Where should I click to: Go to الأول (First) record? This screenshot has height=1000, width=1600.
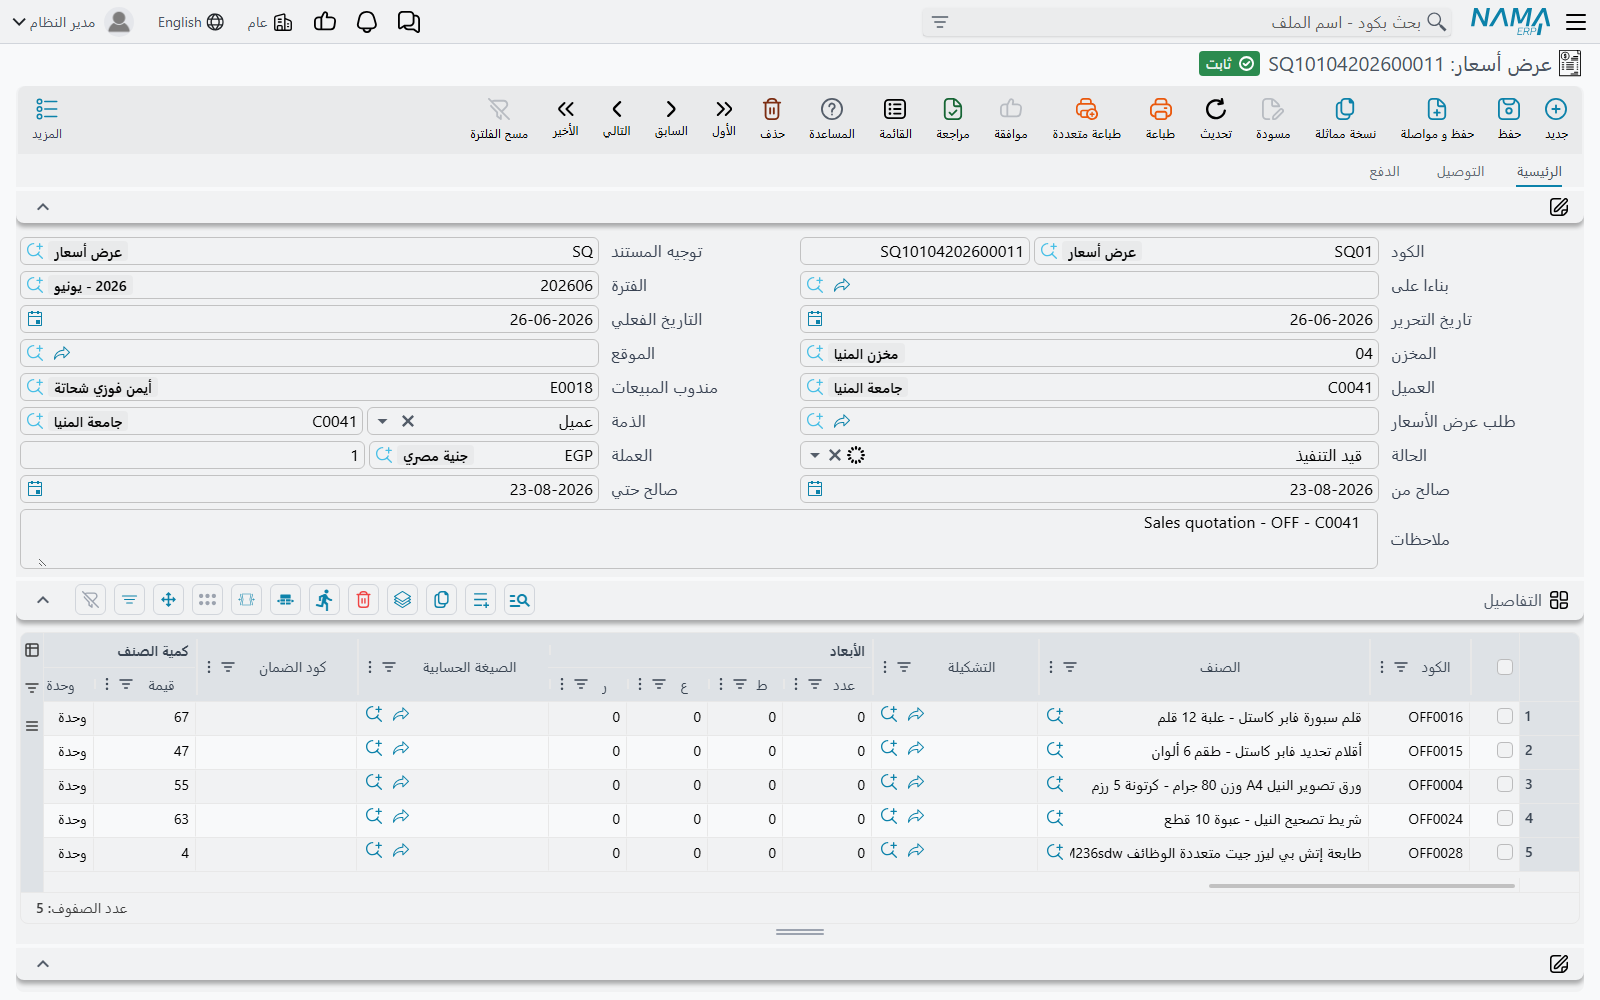tap(724, 109)
